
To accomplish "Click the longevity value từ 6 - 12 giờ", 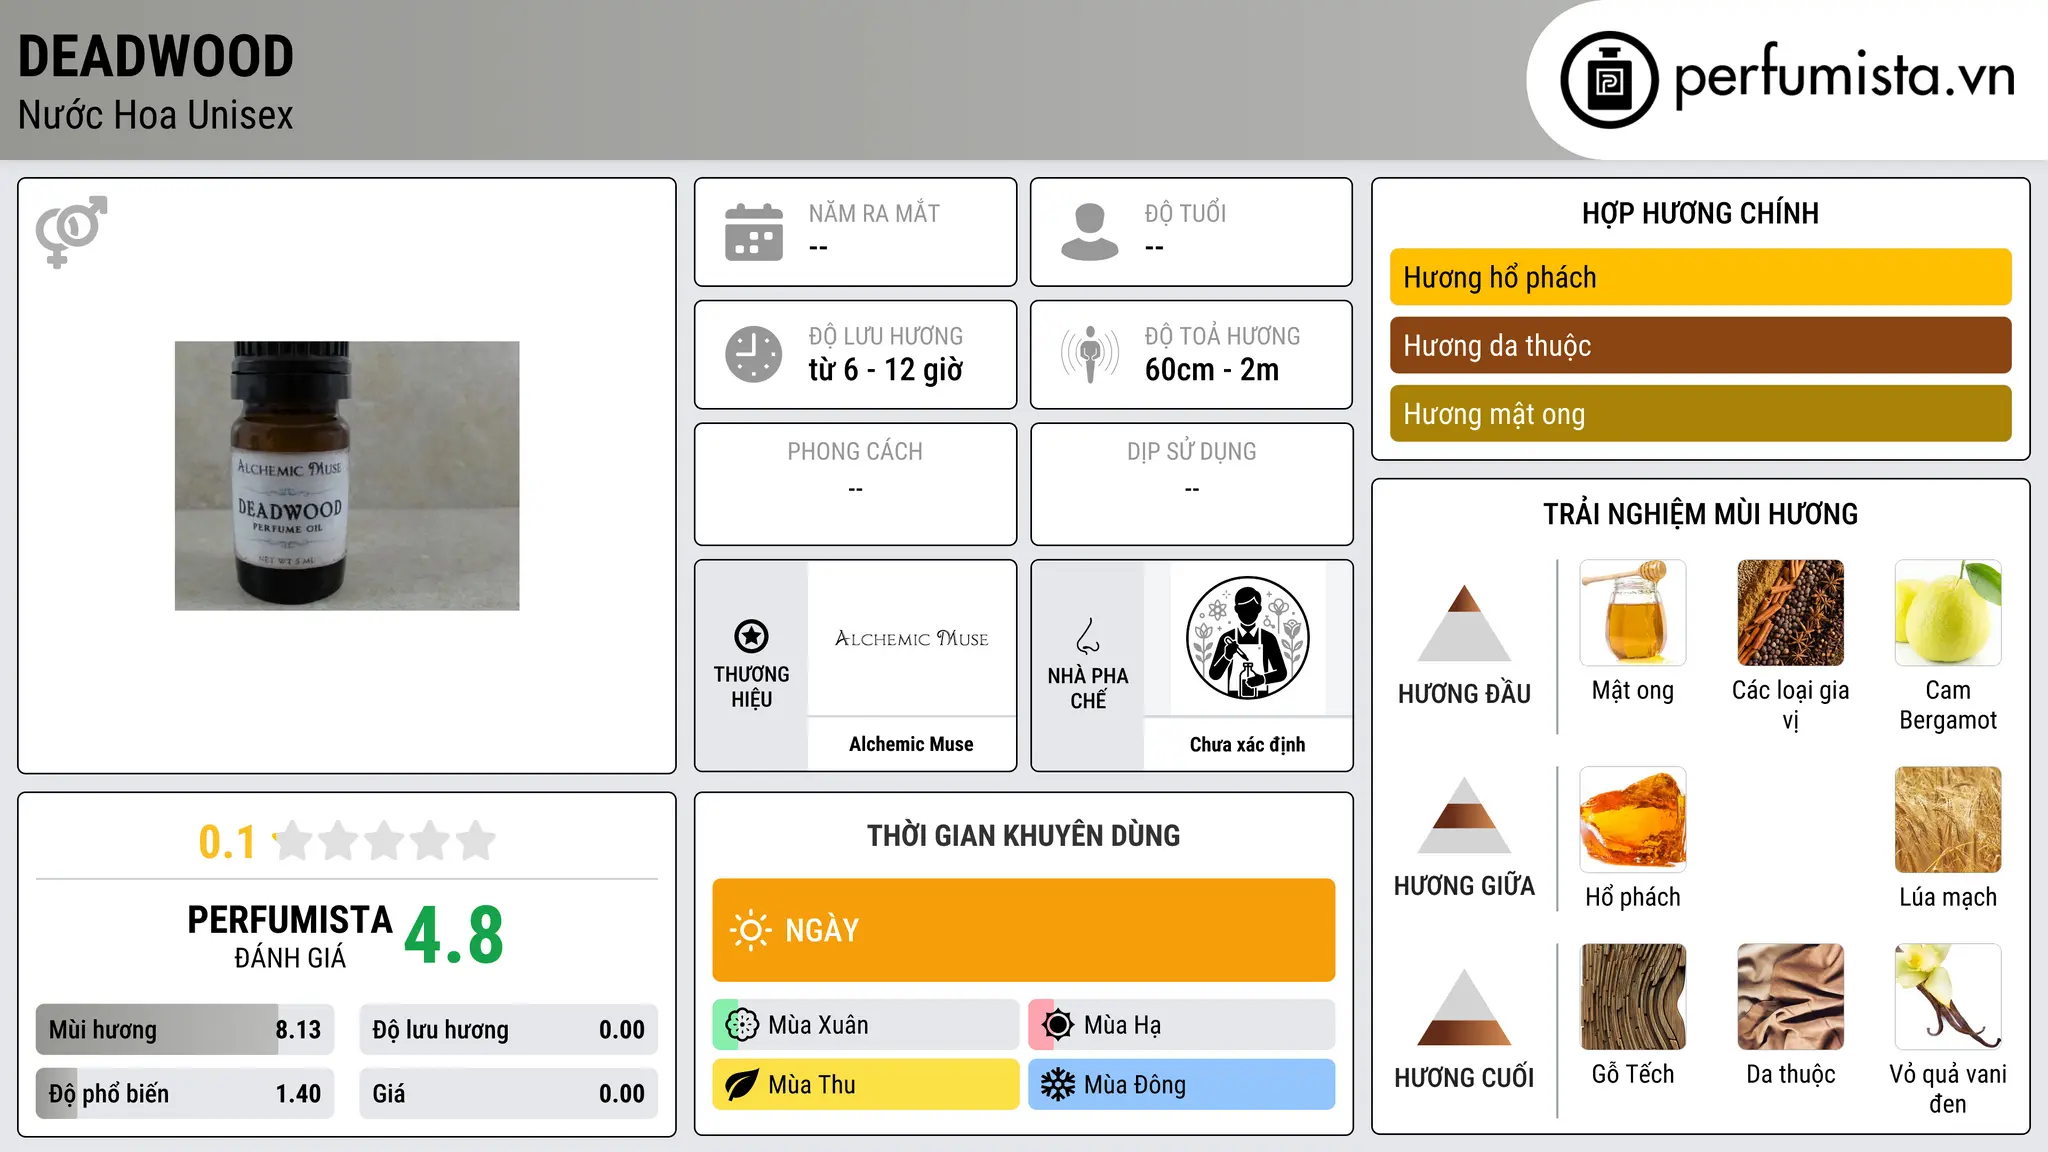I will pos(886,370).
